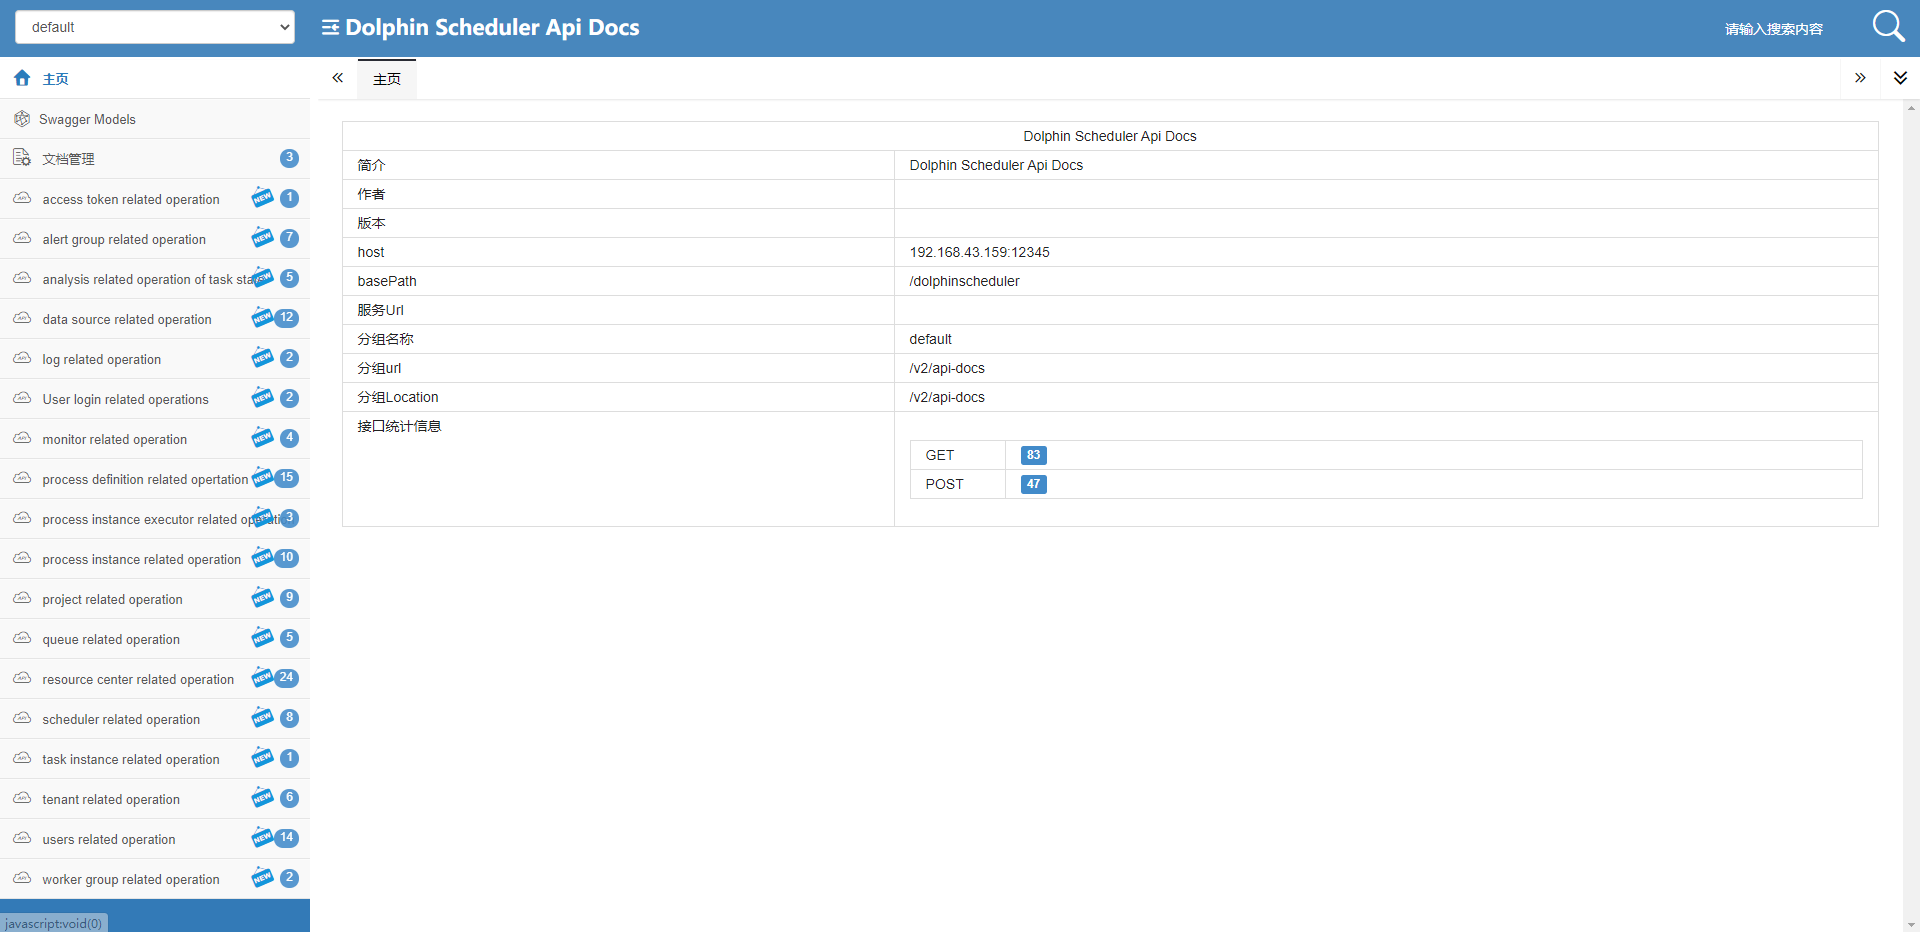
Task: Click the scrollbar down arrow
Action: (1911, 925)
